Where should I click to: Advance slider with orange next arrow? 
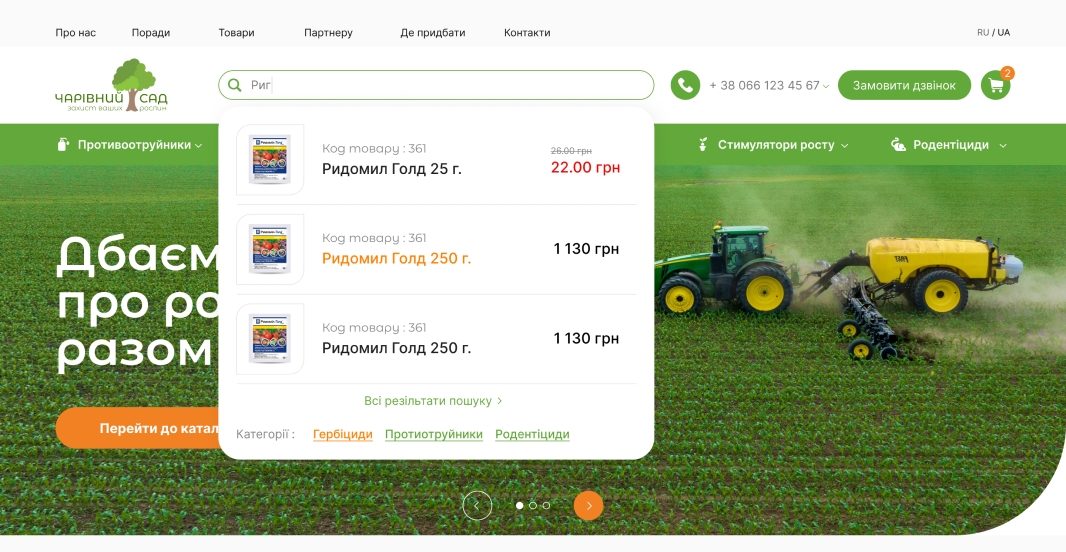point(589,505)
